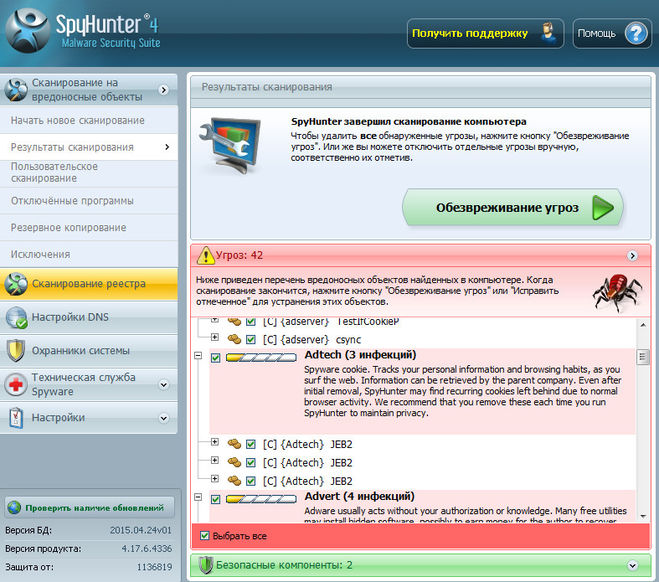Click cookie icon of first Adtech JEB2
Screen dimensions: 659x582
(x=234, y=444)
